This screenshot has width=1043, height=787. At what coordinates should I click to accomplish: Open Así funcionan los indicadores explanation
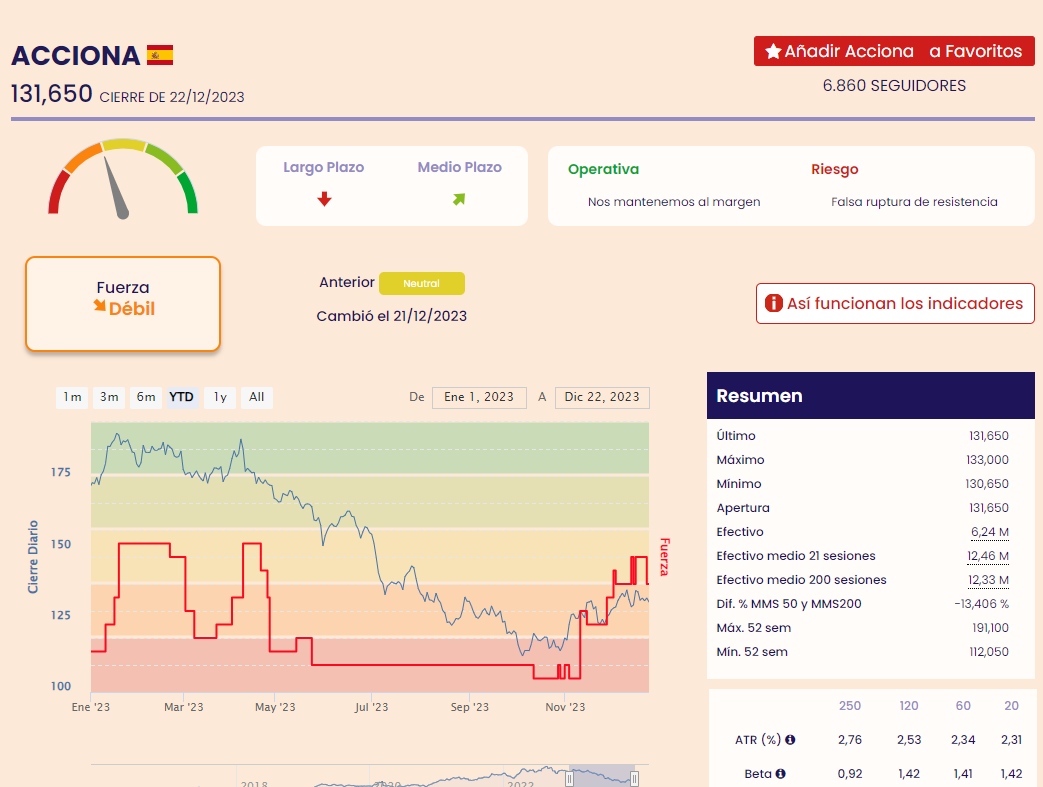(x=895, y=303)
